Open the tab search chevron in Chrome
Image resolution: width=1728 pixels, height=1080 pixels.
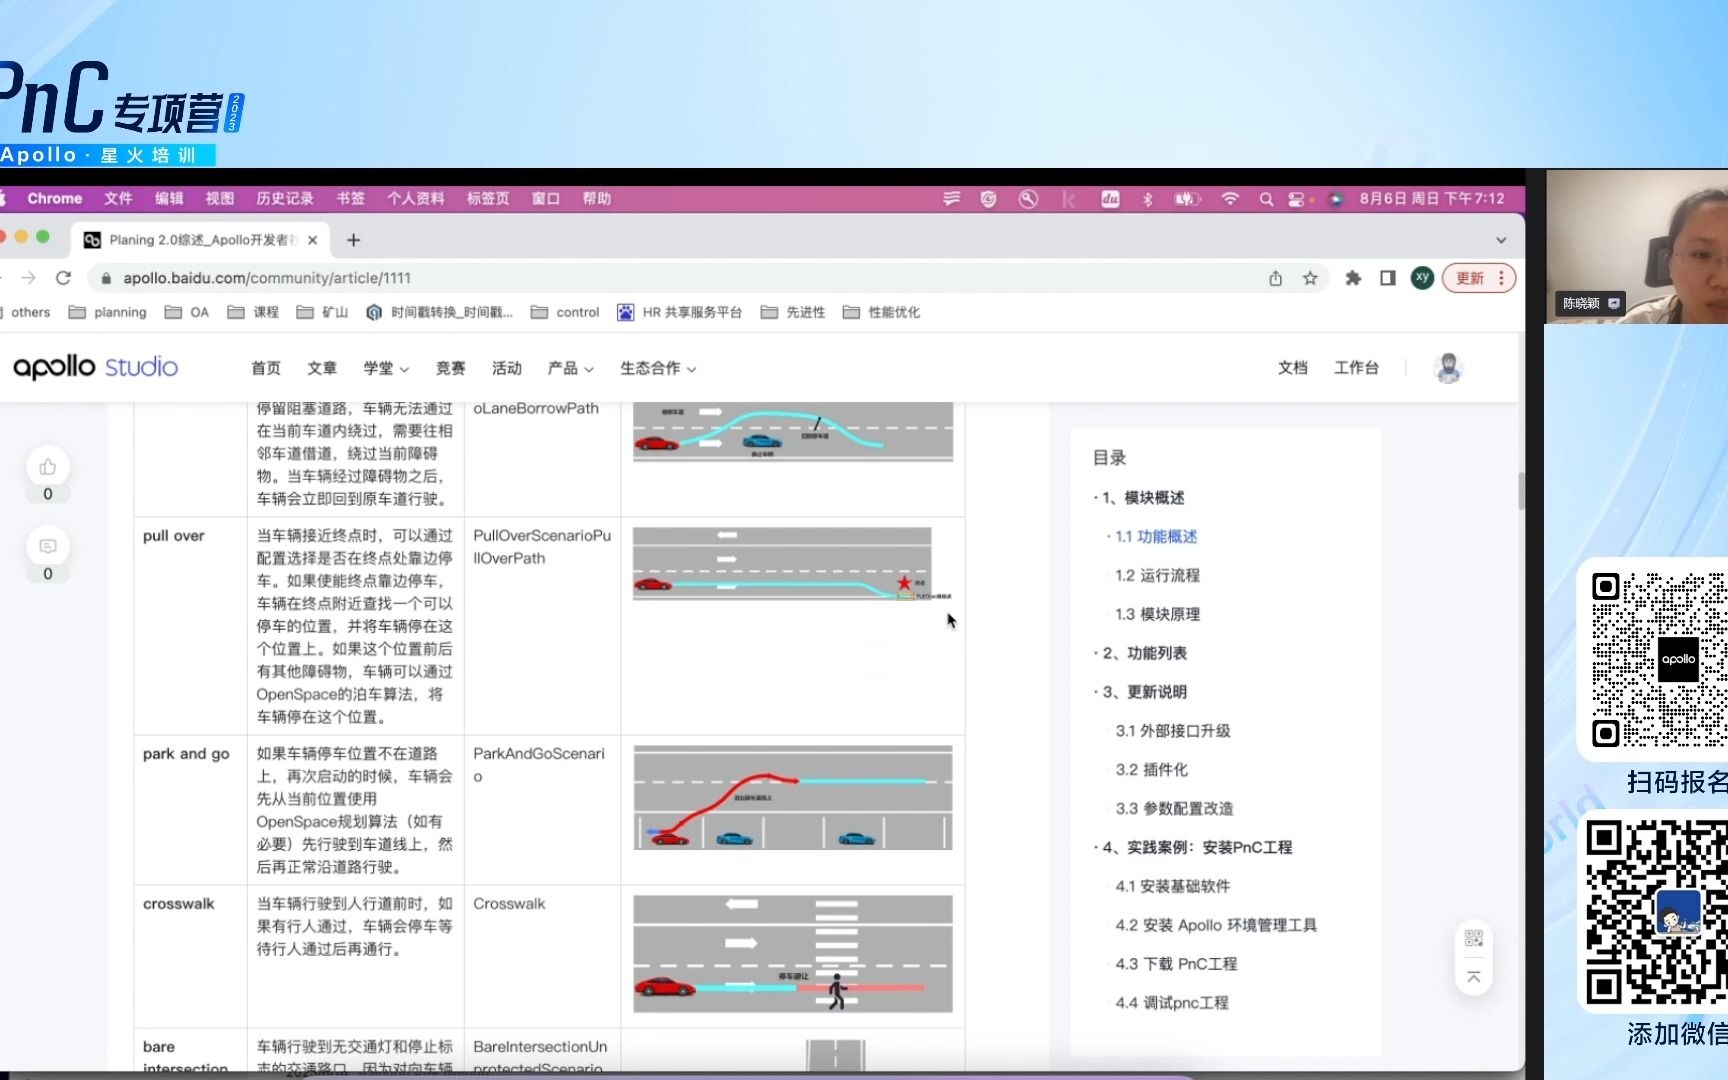pos(1500,240)
